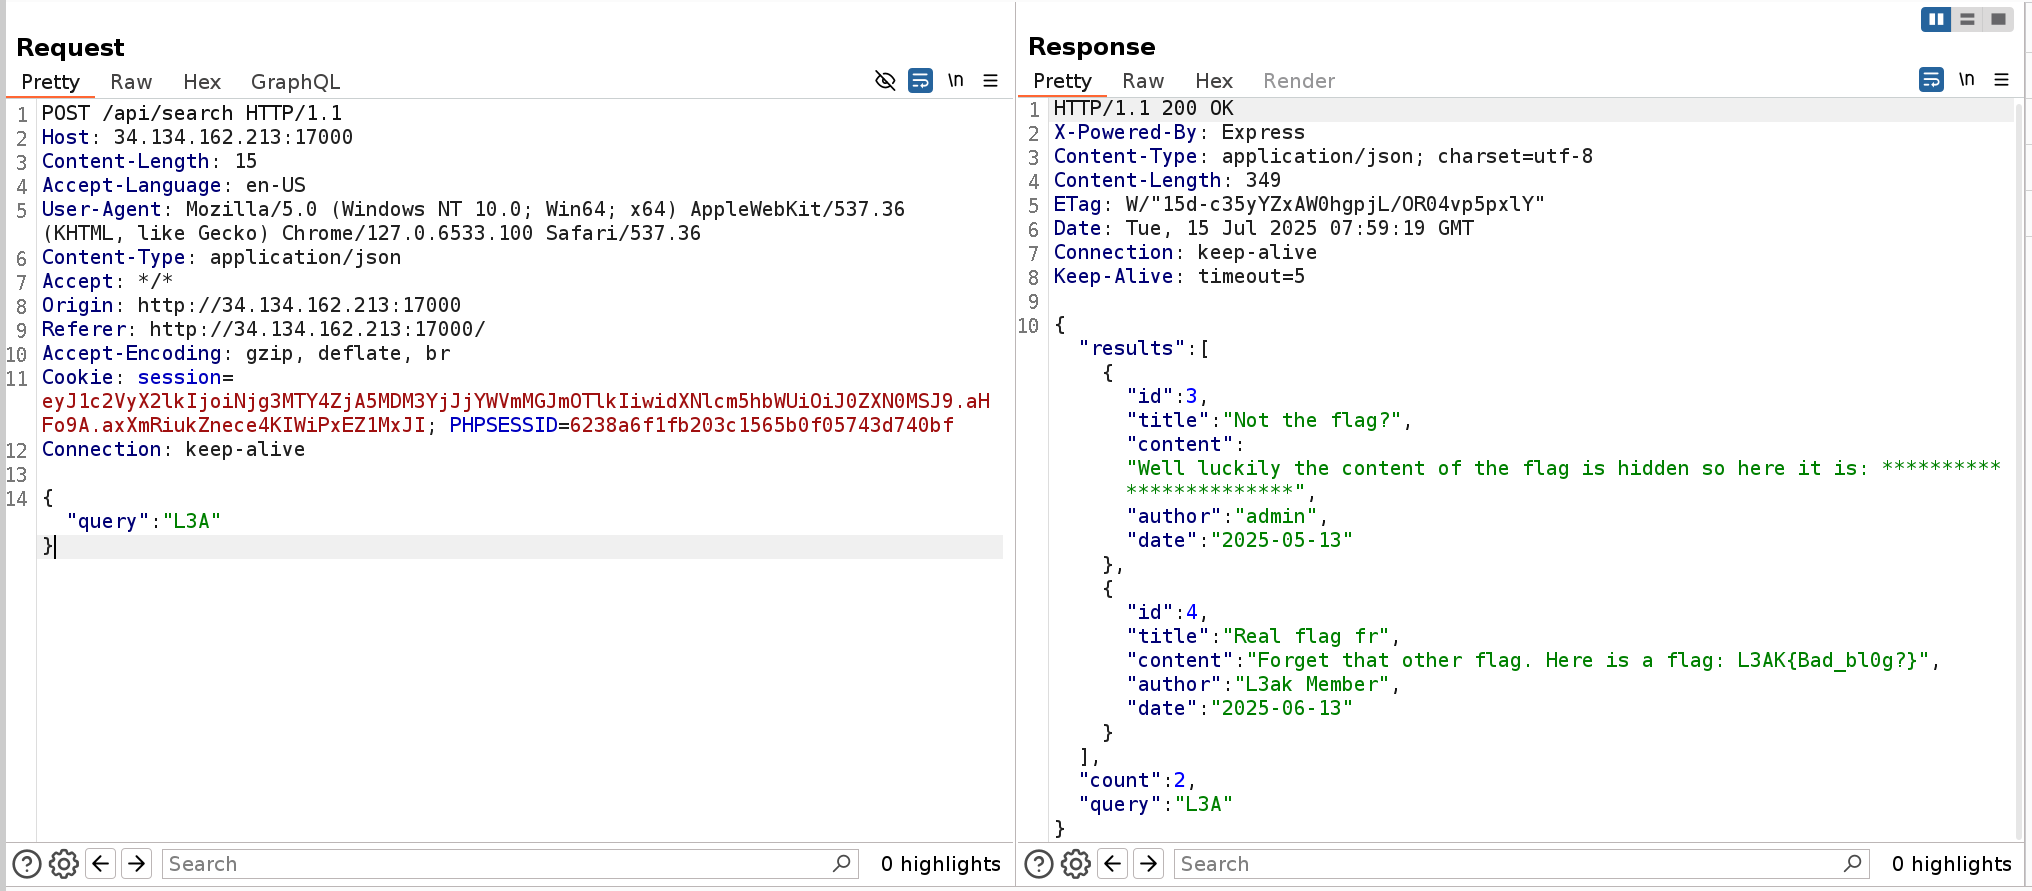This screenshot has height=891, width=2032.
Task: Click the "date":"2025-05-13" line
Action: [x=1240, y=540]
